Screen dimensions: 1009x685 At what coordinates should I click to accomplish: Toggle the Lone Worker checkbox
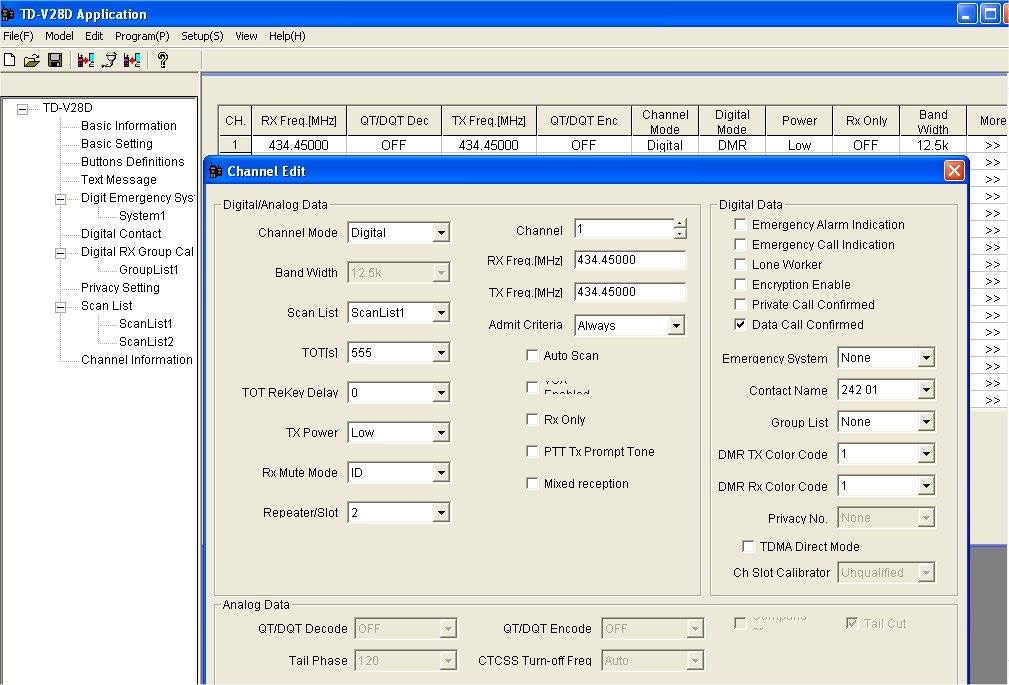(740, 264)
